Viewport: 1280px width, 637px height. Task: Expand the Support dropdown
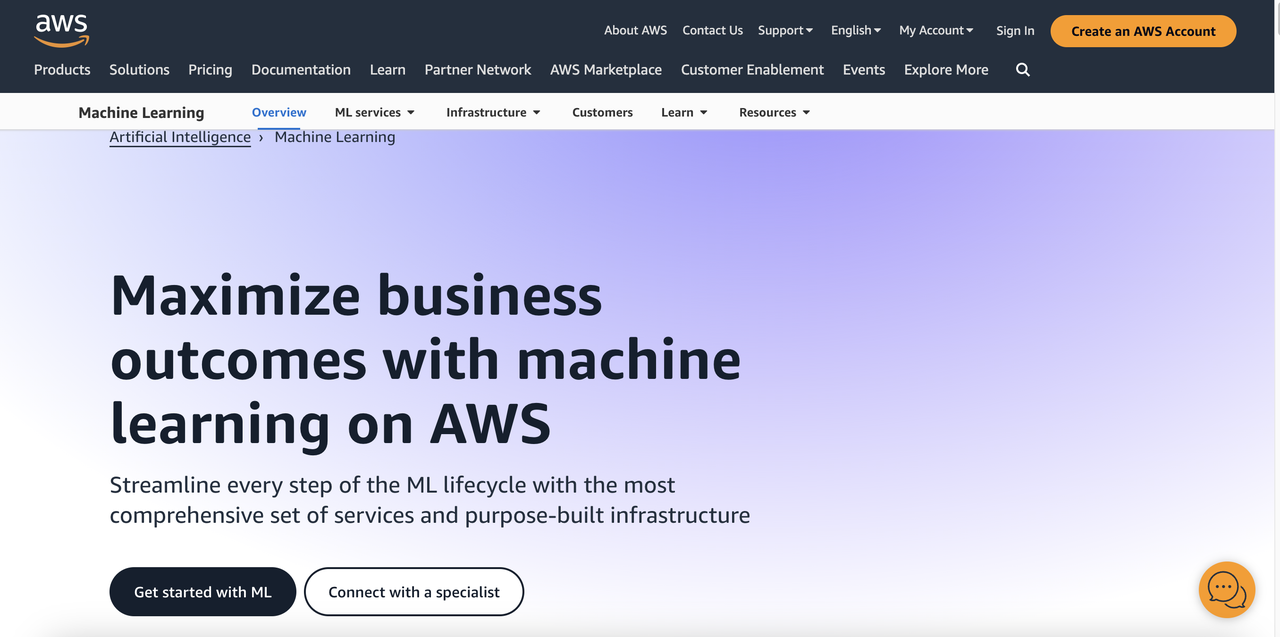(x=785, y=31)
